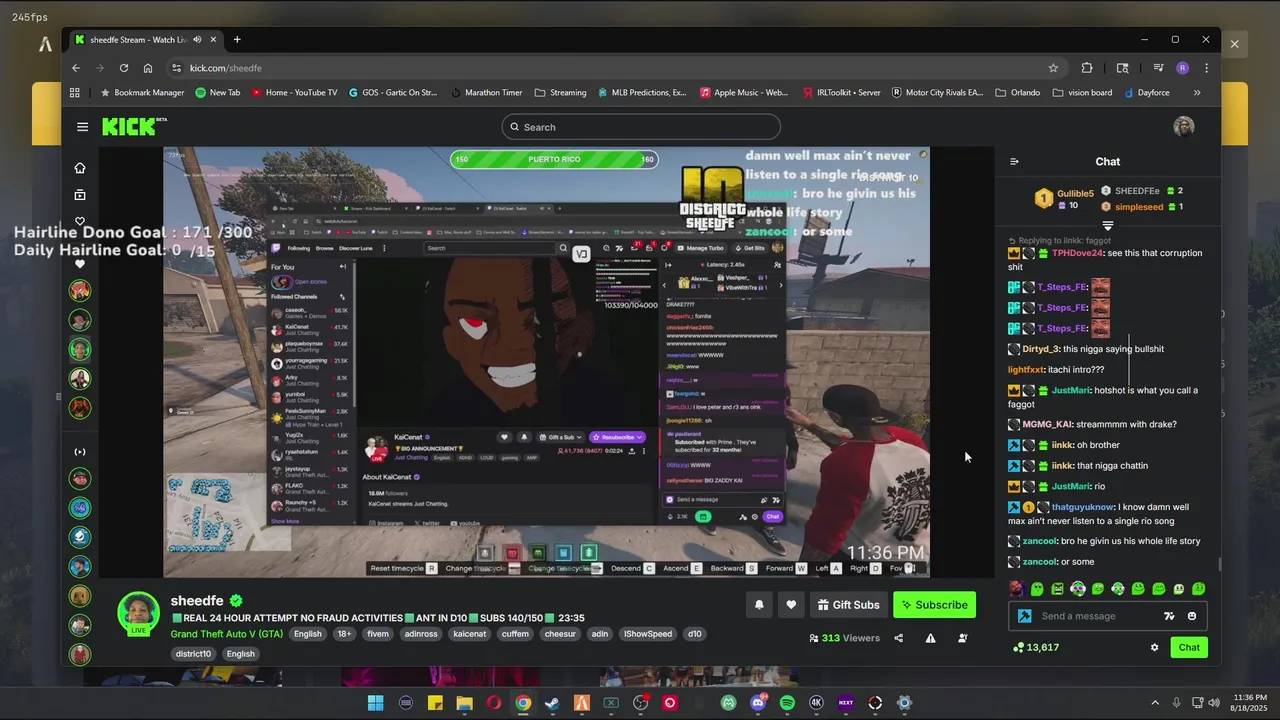Collapse the chat panel with arrow icon
The image size is (1280, 720).
click(x=1014, y=161)
